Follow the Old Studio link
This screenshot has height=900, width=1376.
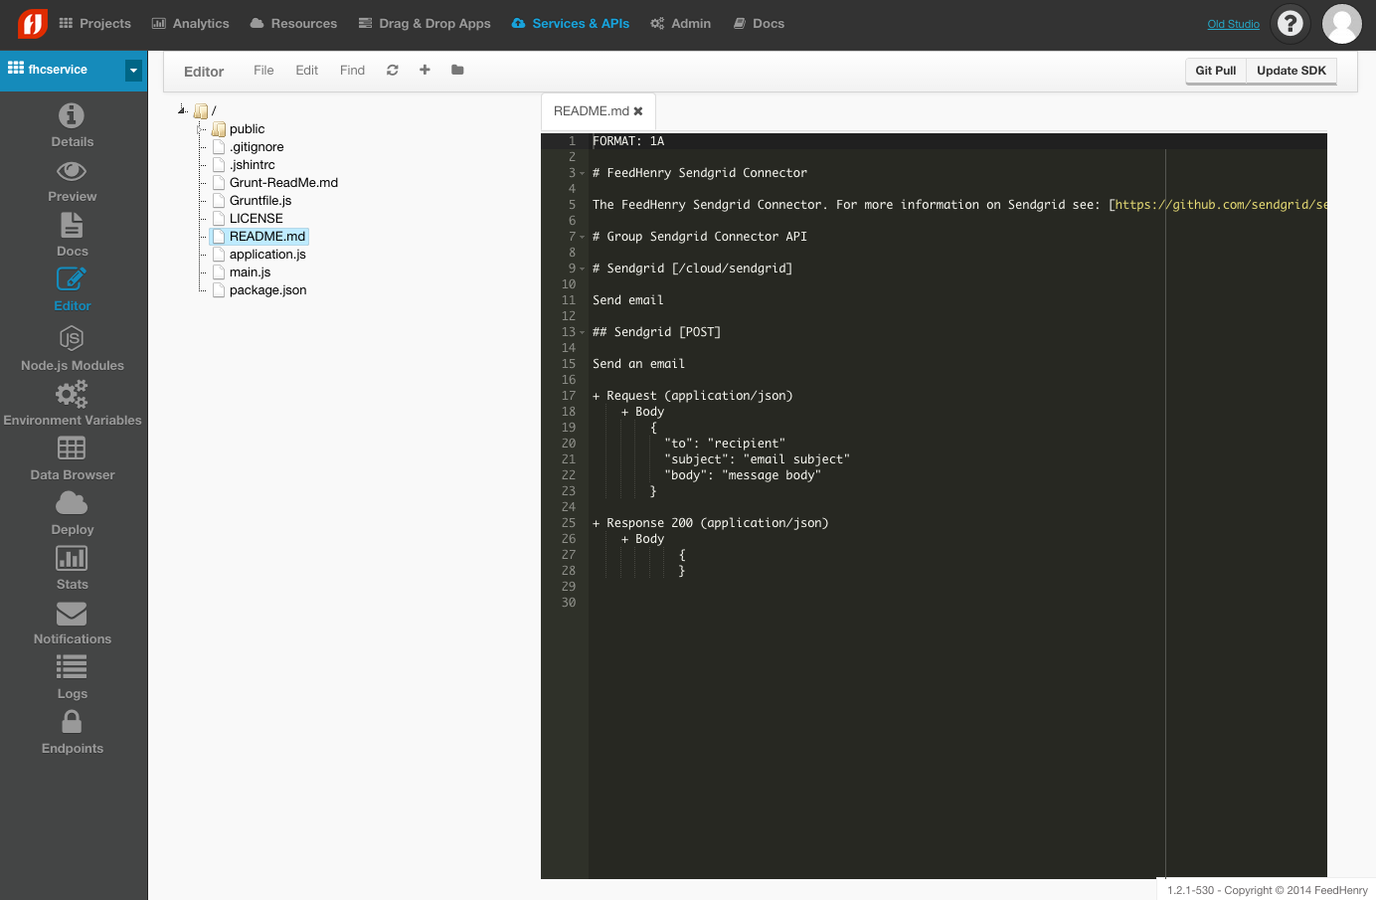(1233, 24)
